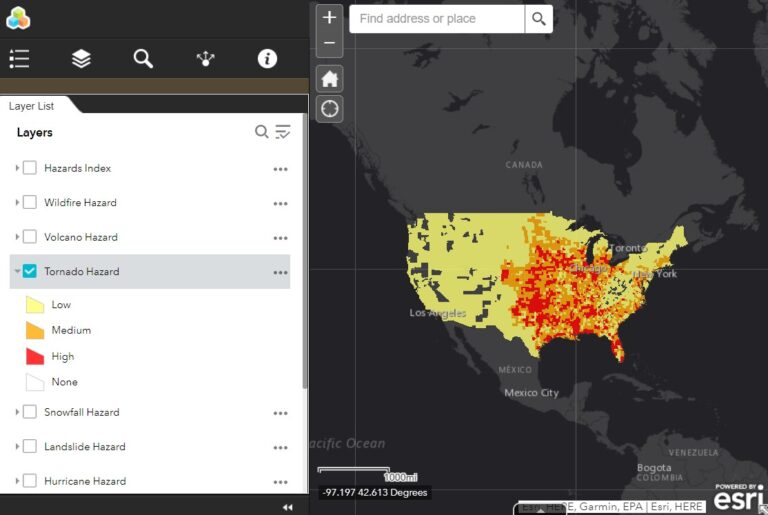Open Volcano Hazard options menu
This screenshot has width=768, height=515.
pyautogui.click(x=280, y=238)
